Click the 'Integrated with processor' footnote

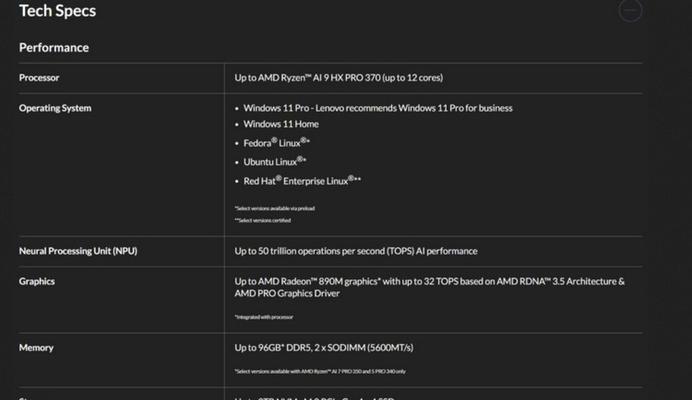(x=263, y=317)
